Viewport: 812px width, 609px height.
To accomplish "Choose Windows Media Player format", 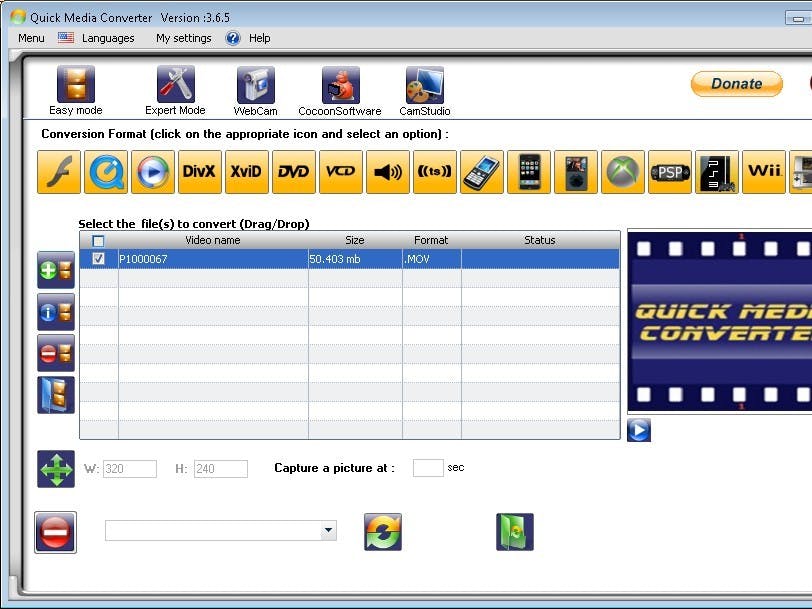I will click(153, 172).
